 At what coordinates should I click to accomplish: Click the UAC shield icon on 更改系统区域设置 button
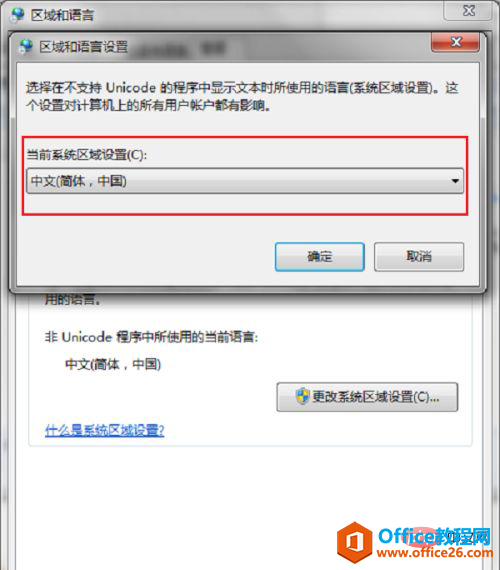click(x=302, y=397)
